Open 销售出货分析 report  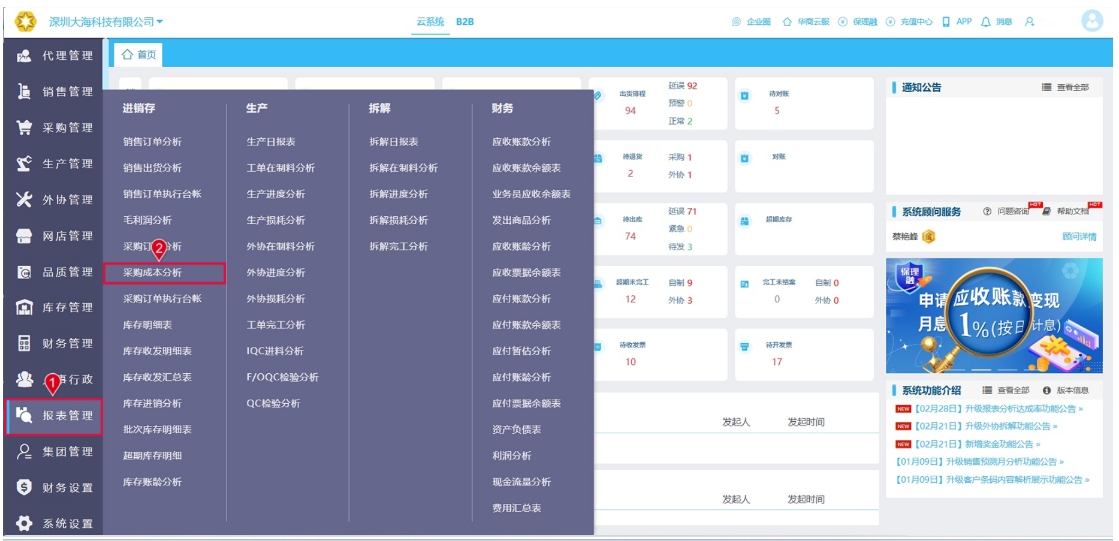click(x=152, y=168)
